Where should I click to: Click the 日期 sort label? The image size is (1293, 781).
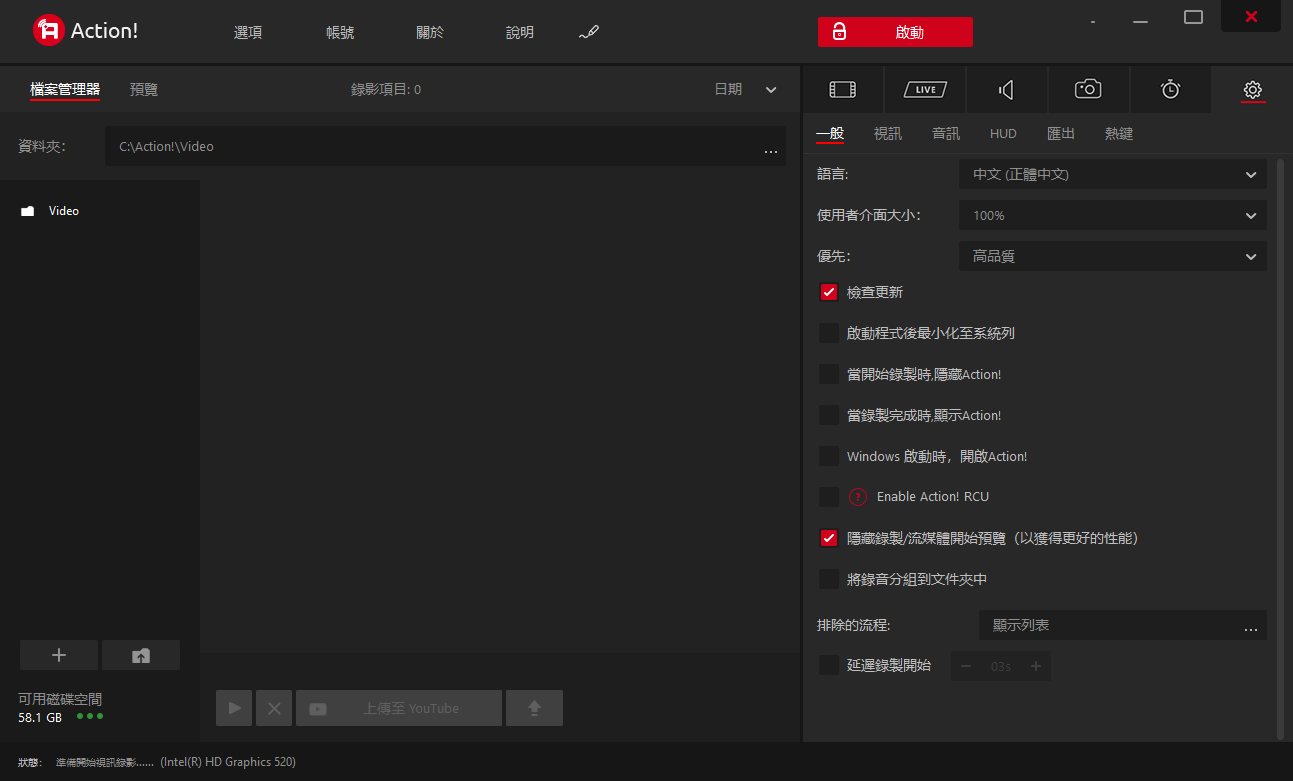(728, 89)
